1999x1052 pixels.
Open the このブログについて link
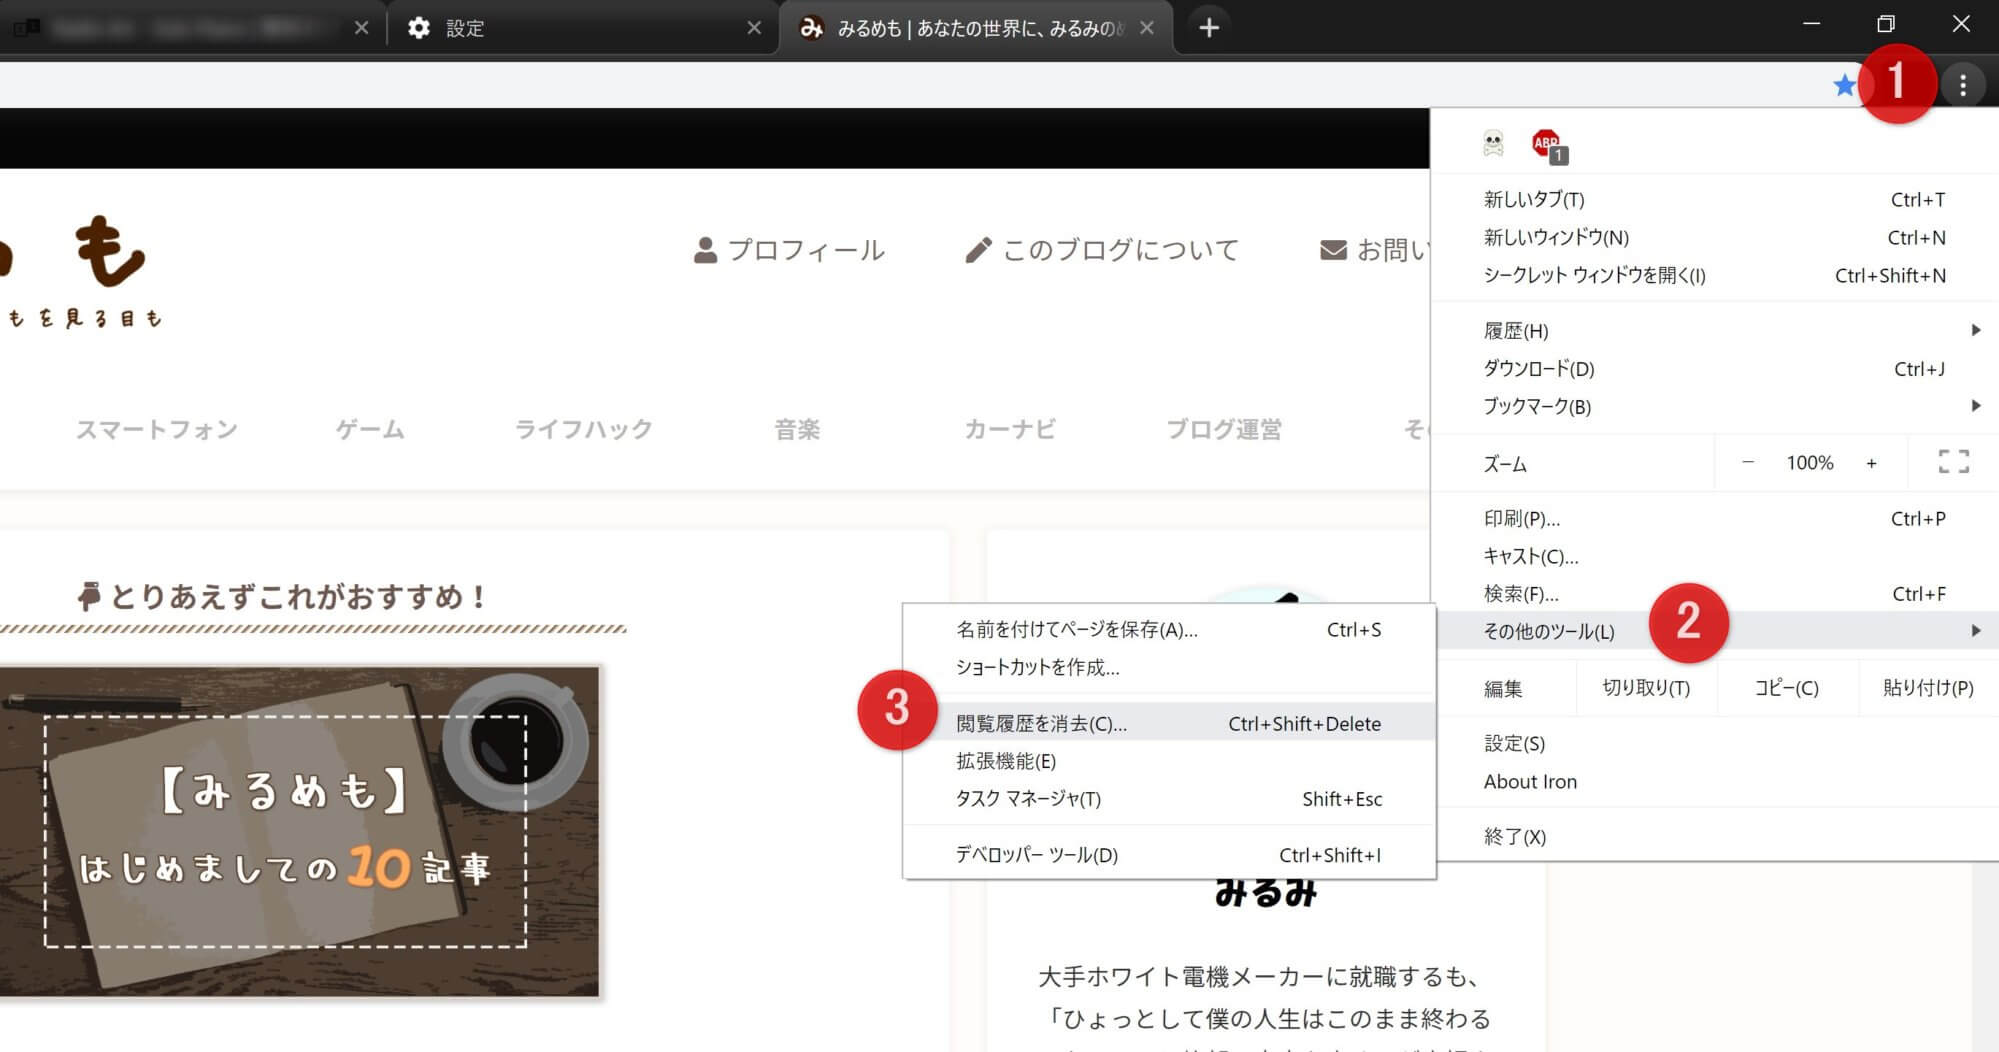click(1102, 250)
